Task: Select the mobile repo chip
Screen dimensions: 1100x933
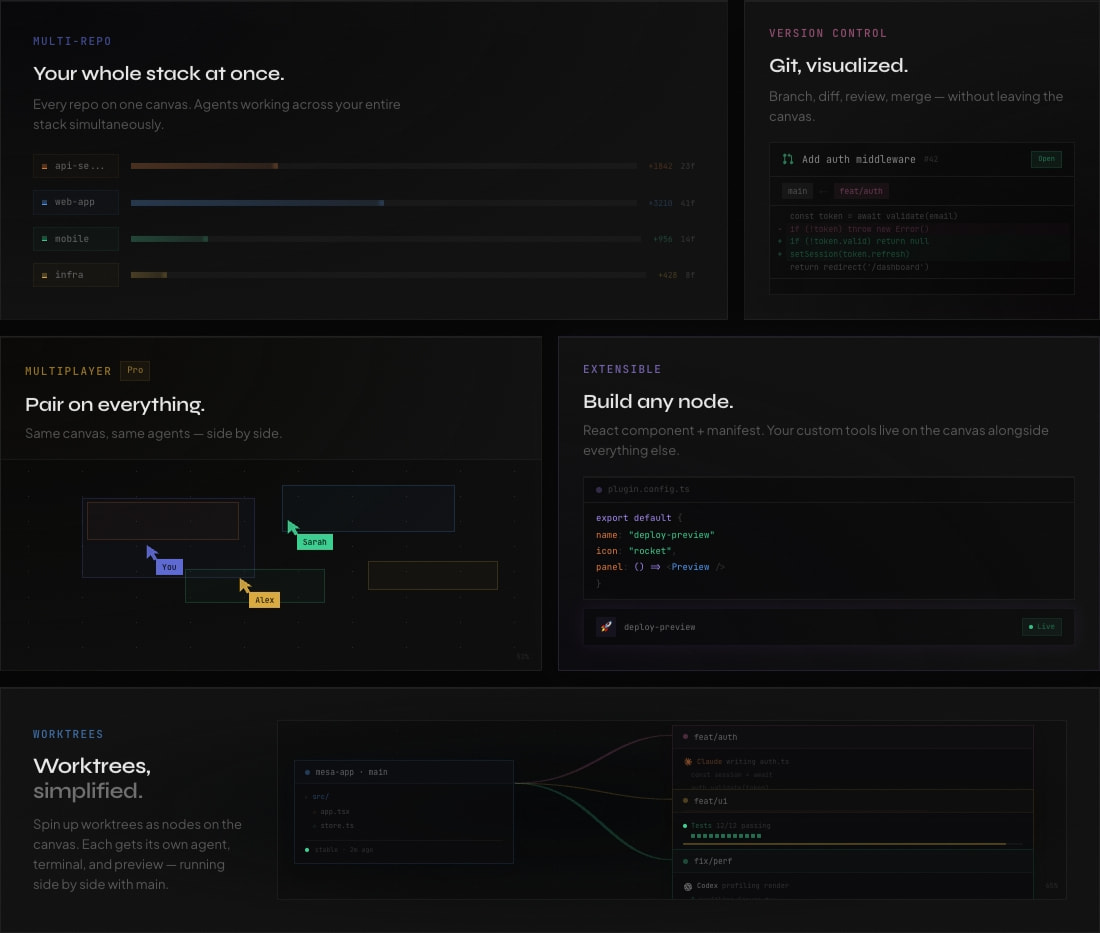Action: [76, 239]
